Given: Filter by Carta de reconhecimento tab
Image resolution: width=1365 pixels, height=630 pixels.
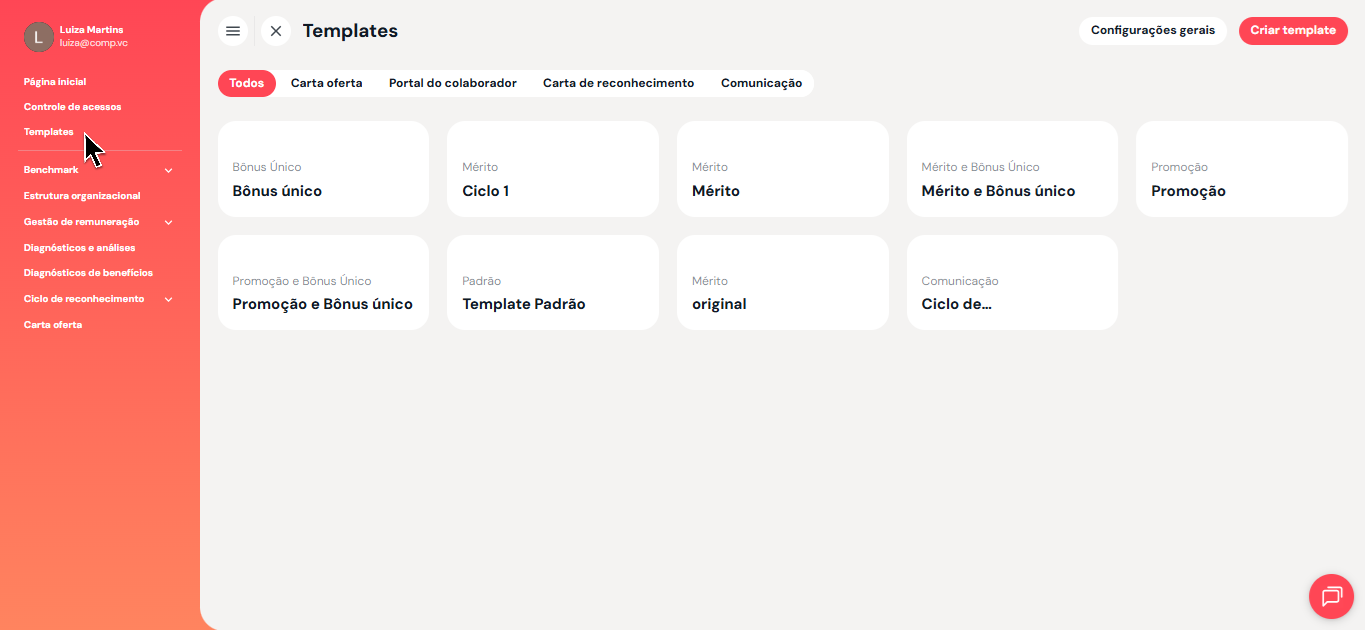Looking at the screenshot, I should click(x=618, y=84).
